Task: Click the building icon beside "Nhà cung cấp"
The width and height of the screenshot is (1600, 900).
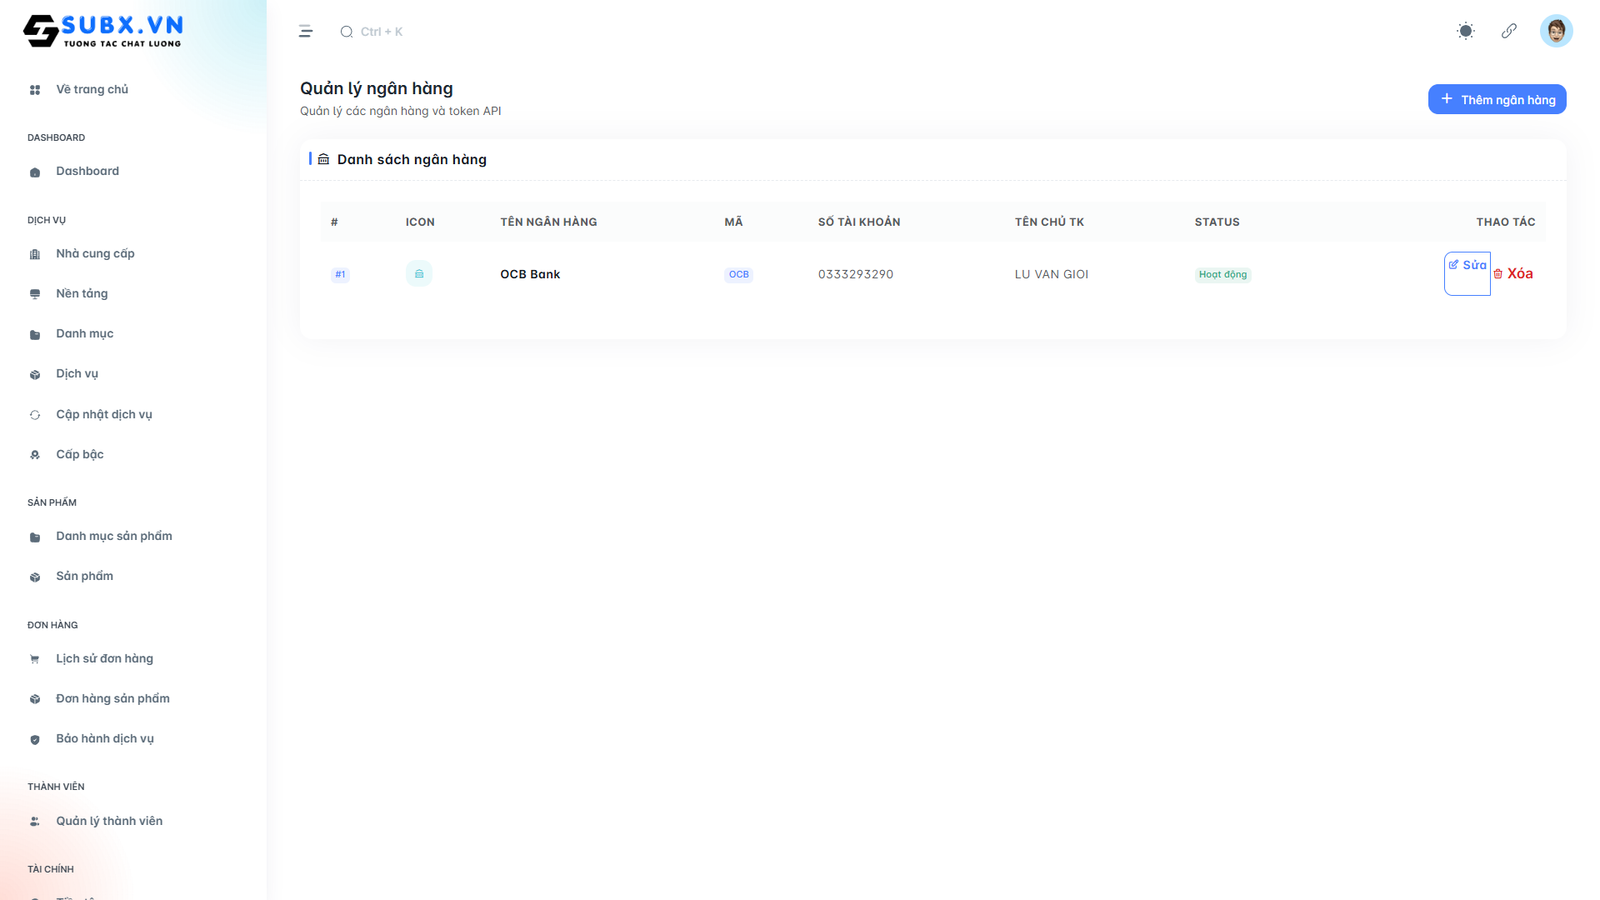Action: (x=34, y=253)
